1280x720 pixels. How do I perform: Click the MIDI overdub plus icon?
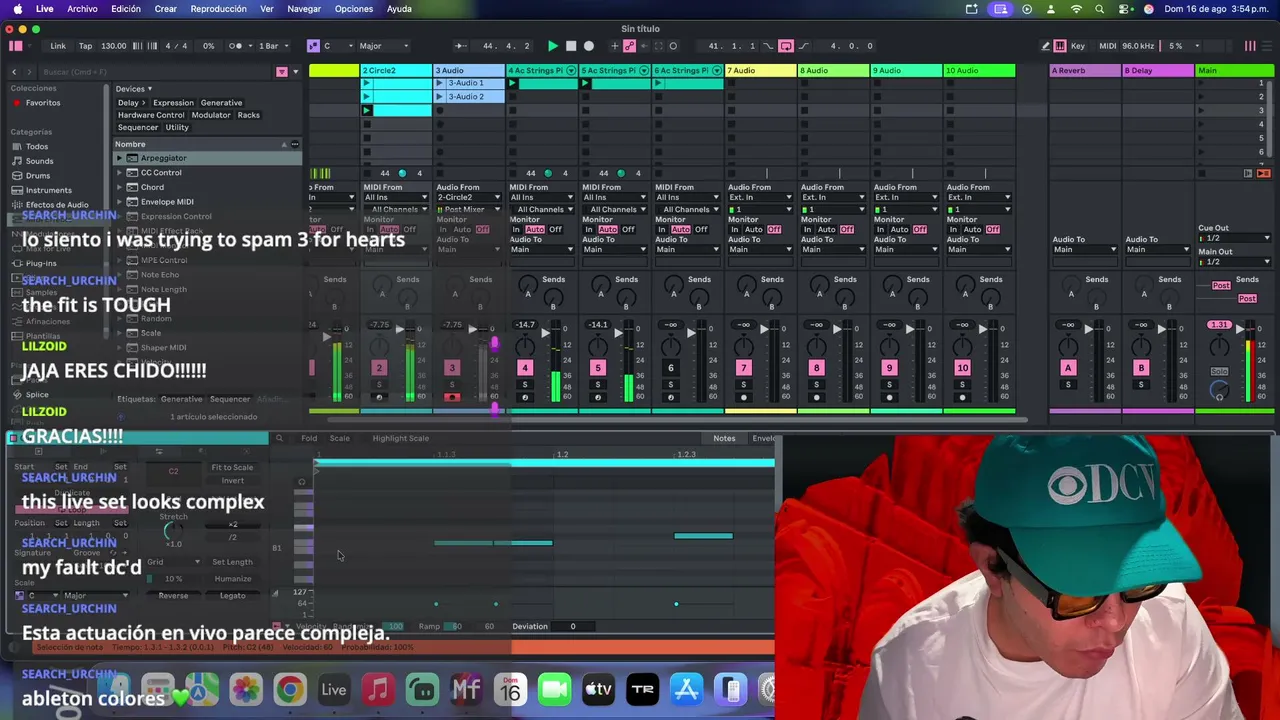(615, 46)
